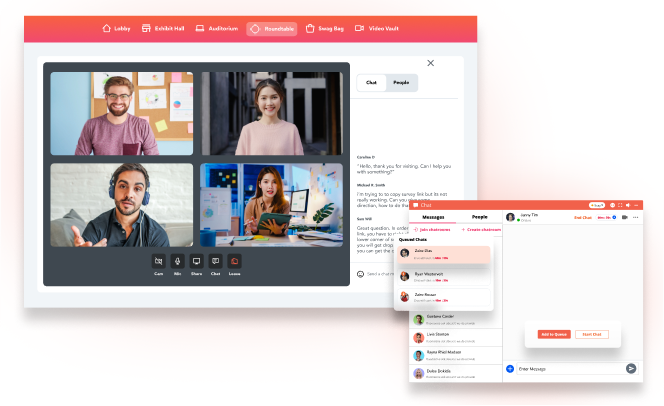Open the Swag Bag
The height and width of the screenshot is (406, 664).
point(324,28)
